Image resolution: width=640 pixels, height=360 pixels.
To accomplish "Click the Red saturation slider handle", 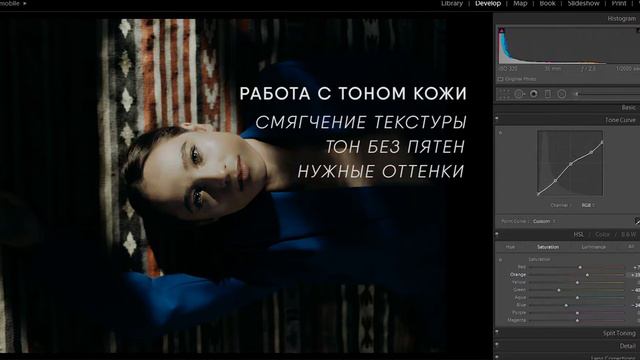I will [x=580, y=267].
